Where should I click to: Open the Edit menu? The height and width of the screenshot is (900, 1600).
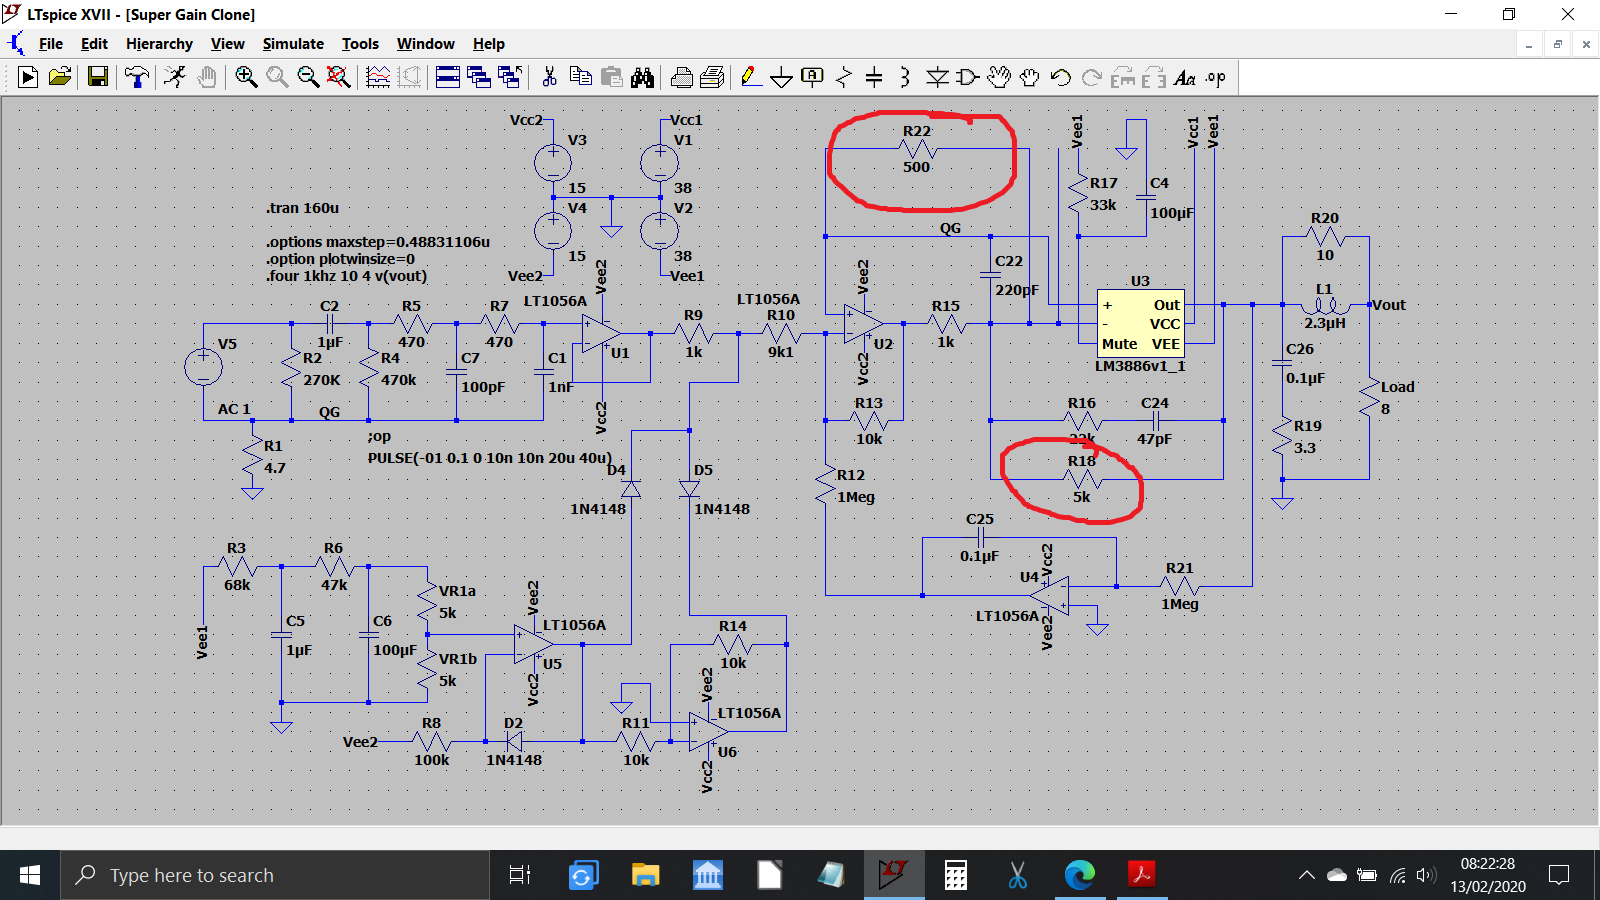[x=94, y=44]
